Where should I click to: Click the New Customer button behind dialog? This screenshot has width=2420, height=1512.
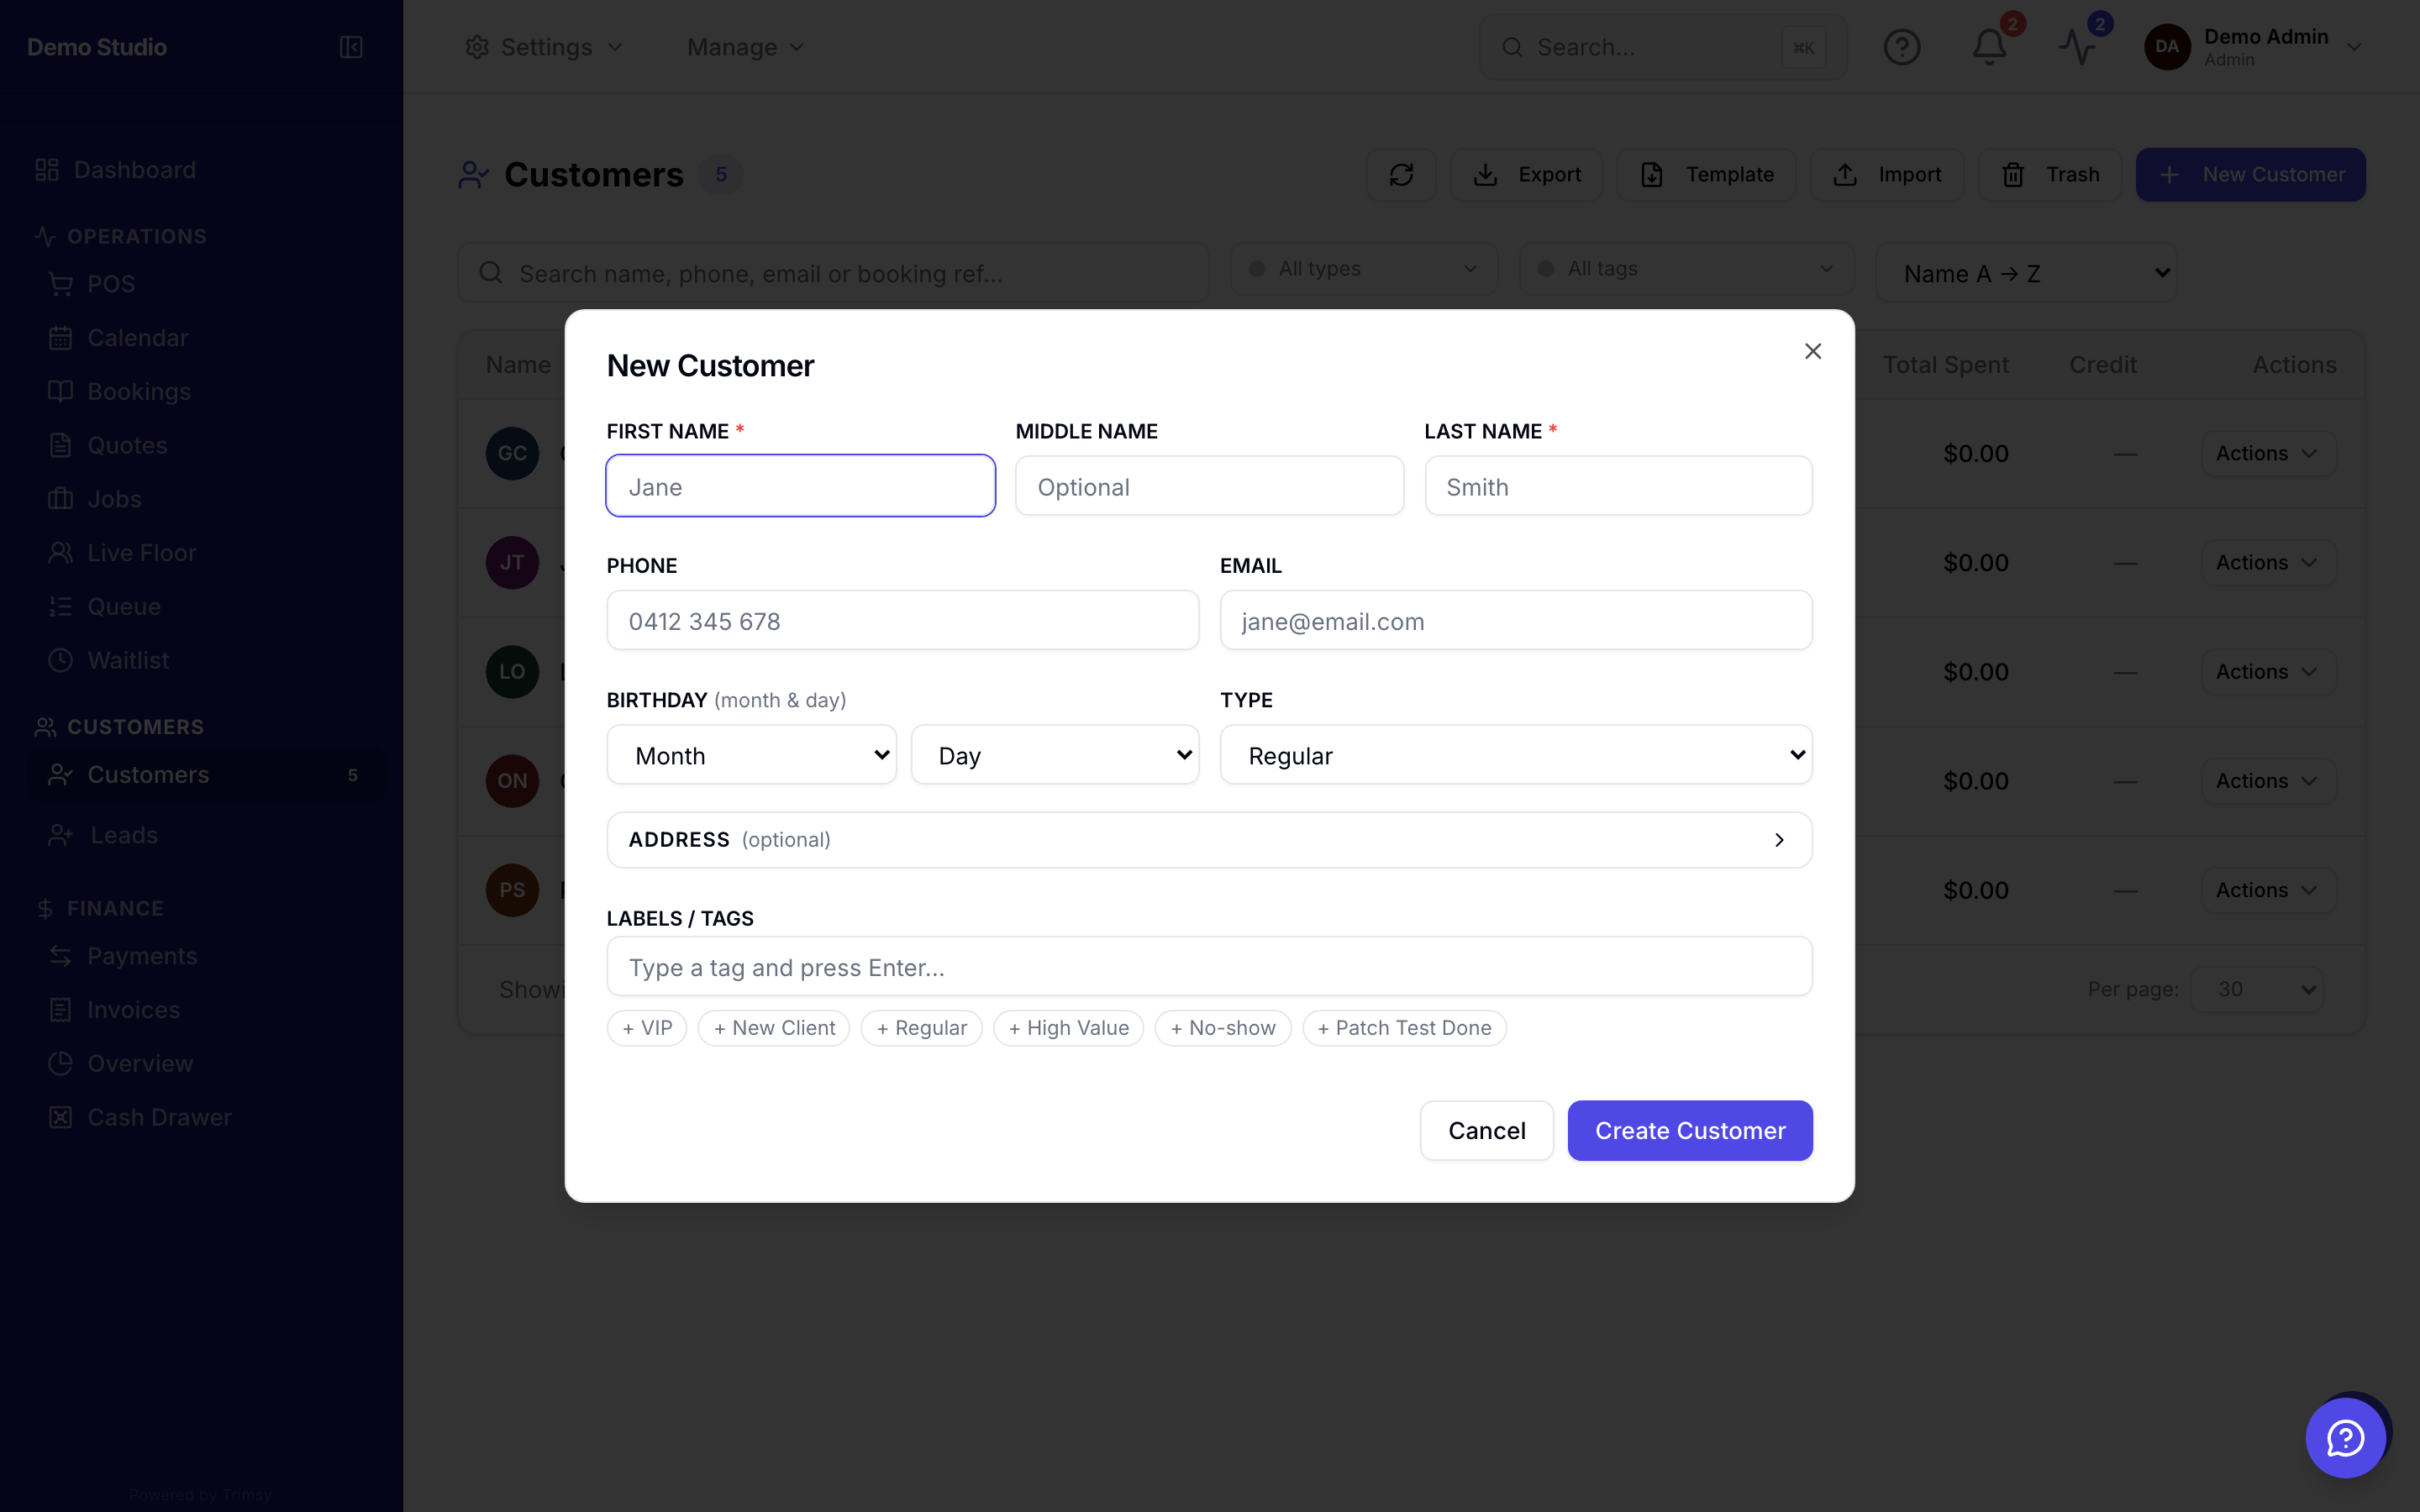[2250, 175]
